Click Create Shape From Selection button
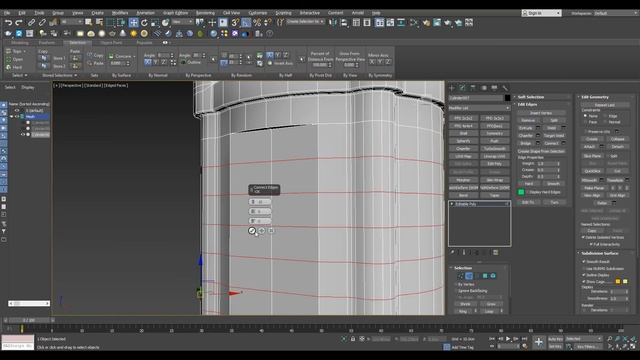The image size is (640, 360). (x=541, y=151)
